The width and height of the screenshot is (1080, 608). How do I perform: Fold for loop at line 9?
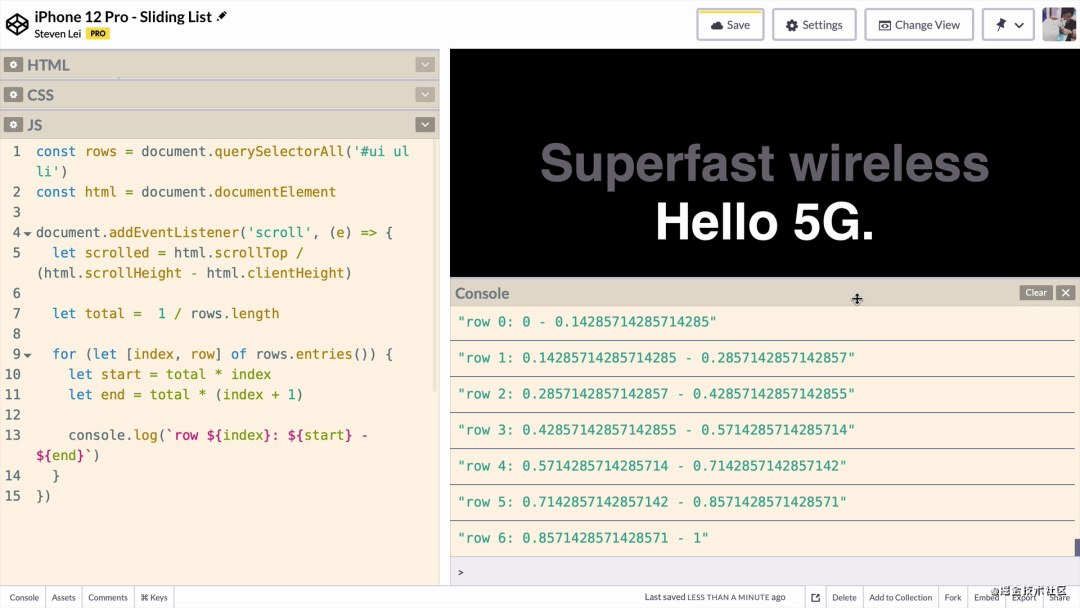click(28, 355)
